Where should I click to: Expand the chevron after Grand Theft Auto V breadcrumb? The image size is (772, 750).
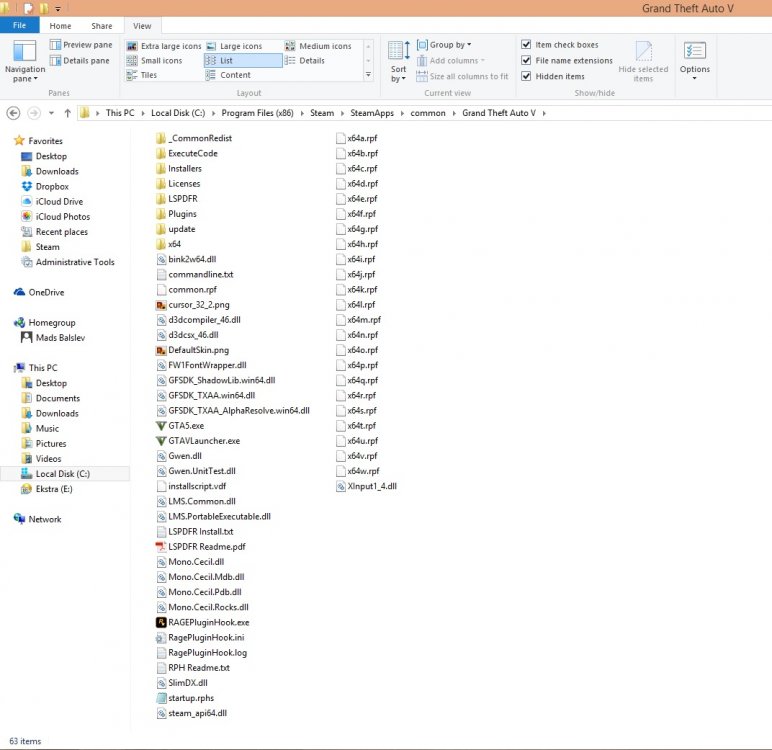tap(544, 113)
